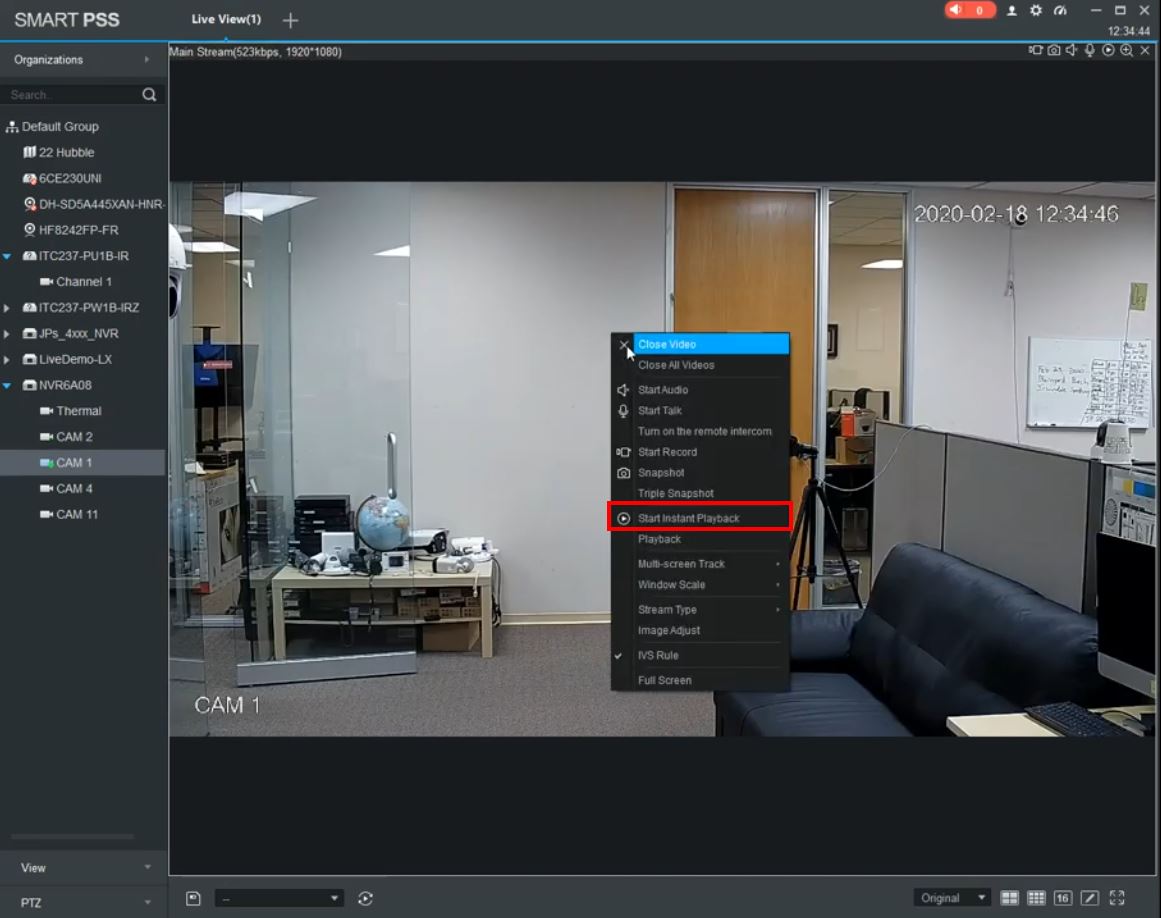This screenshot has height=918, width=1161.
Task: Open the alarm speaker counter badge
Action: 969,10
